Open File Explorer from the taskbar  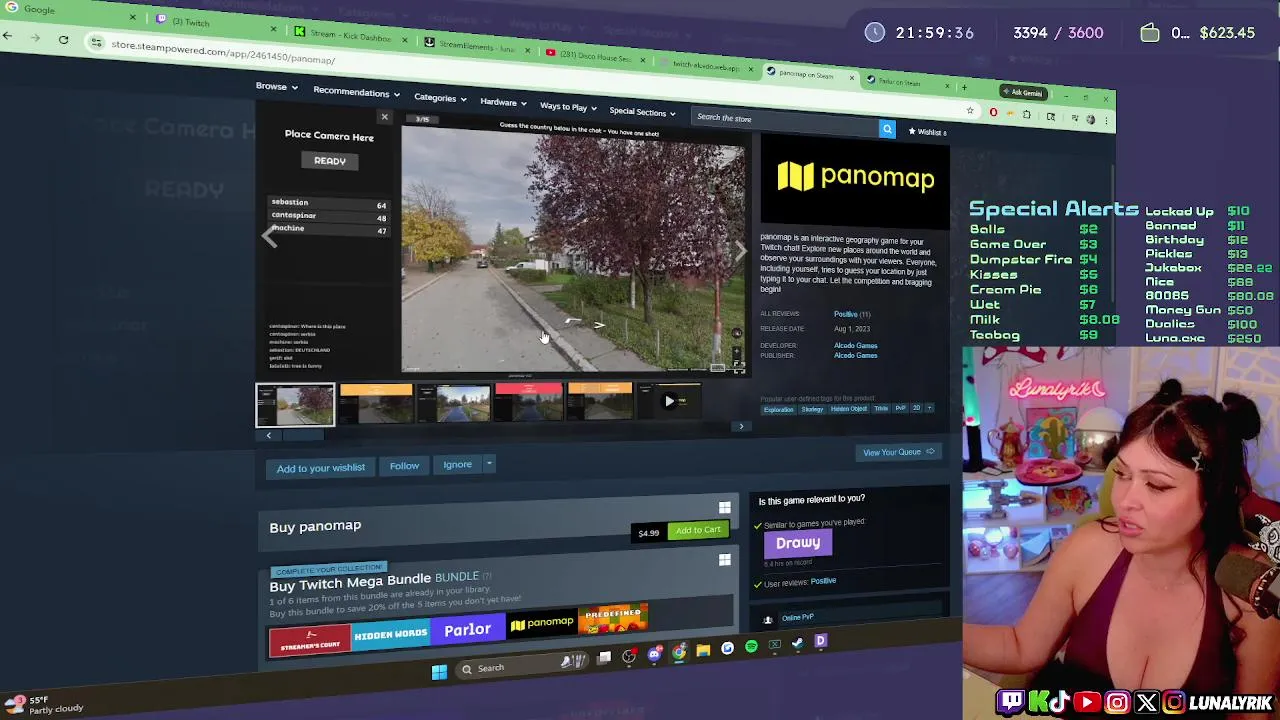pyautogui.click(x=703, y=650)
